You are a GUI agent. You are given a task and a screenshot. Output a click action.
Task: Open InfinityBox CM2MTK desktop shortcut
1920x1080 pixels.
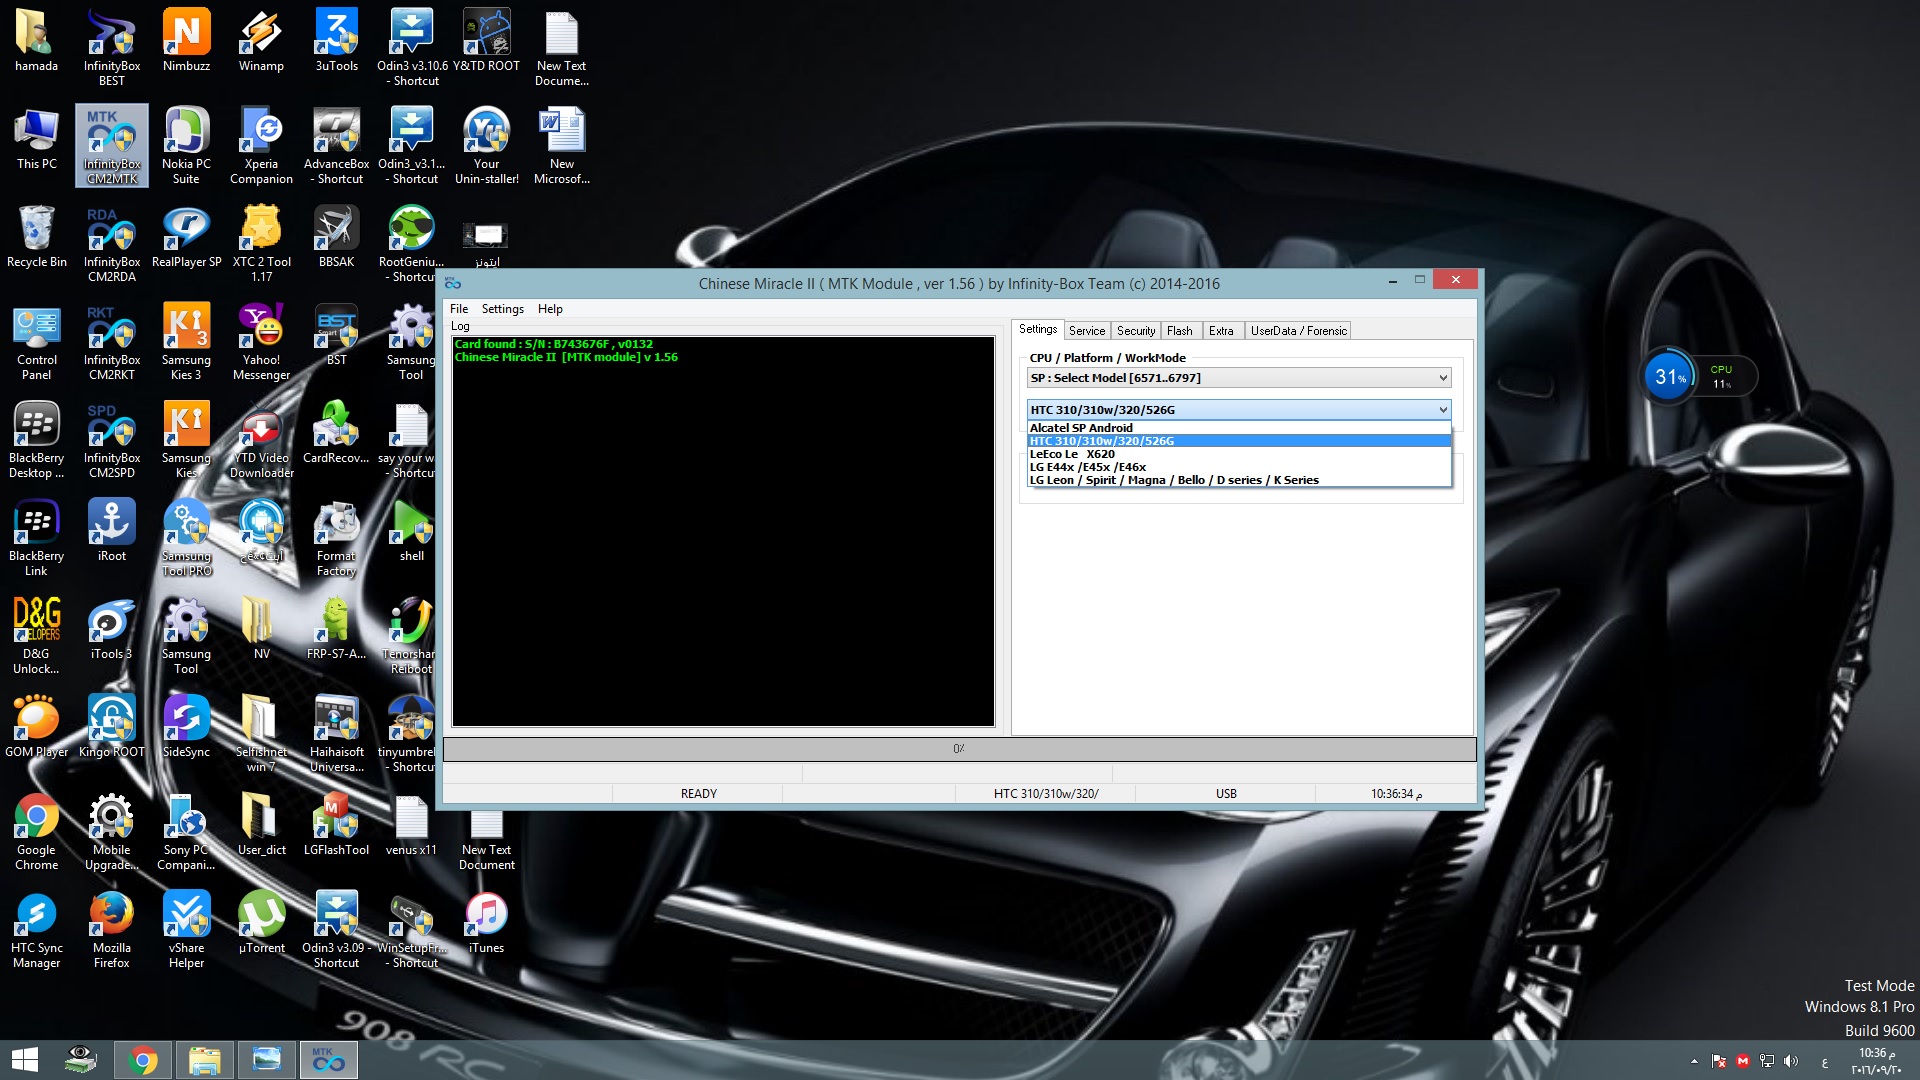coord(112,146)
